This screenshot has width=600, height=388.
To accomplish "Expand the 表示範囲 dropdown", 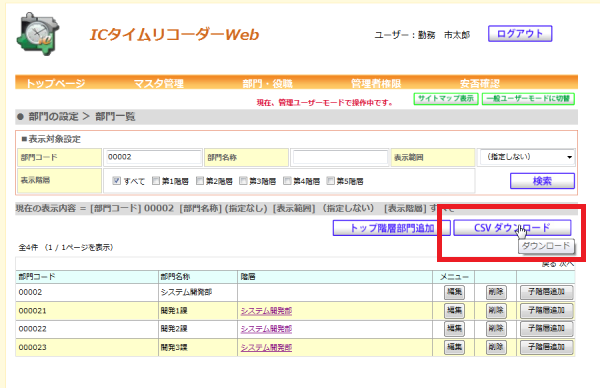I will click(527, 157).
